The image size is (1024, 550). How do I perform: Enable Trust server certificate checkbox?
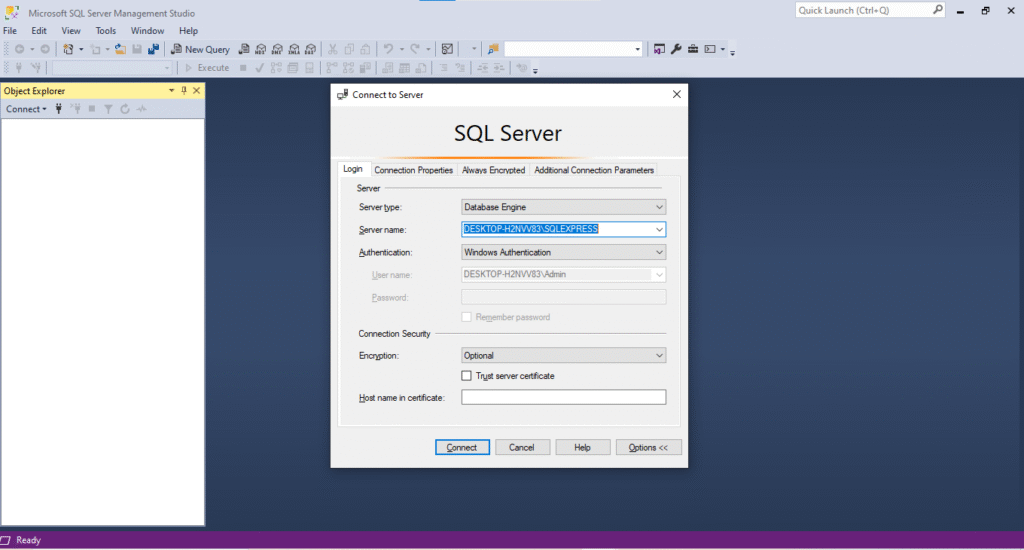pos(466,376)
